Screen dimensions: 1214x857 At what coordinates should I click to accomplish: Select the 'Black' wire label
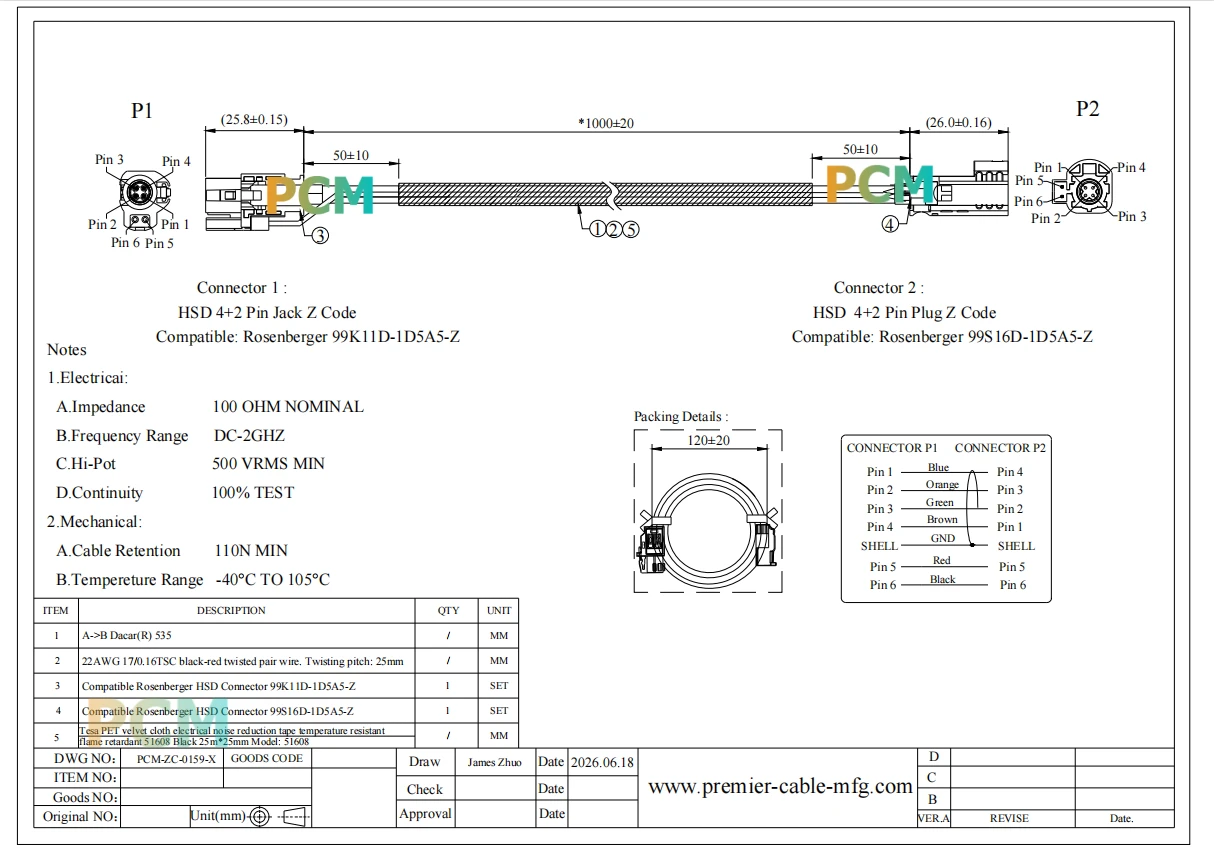pyautogui.click(x=942, y=579)
